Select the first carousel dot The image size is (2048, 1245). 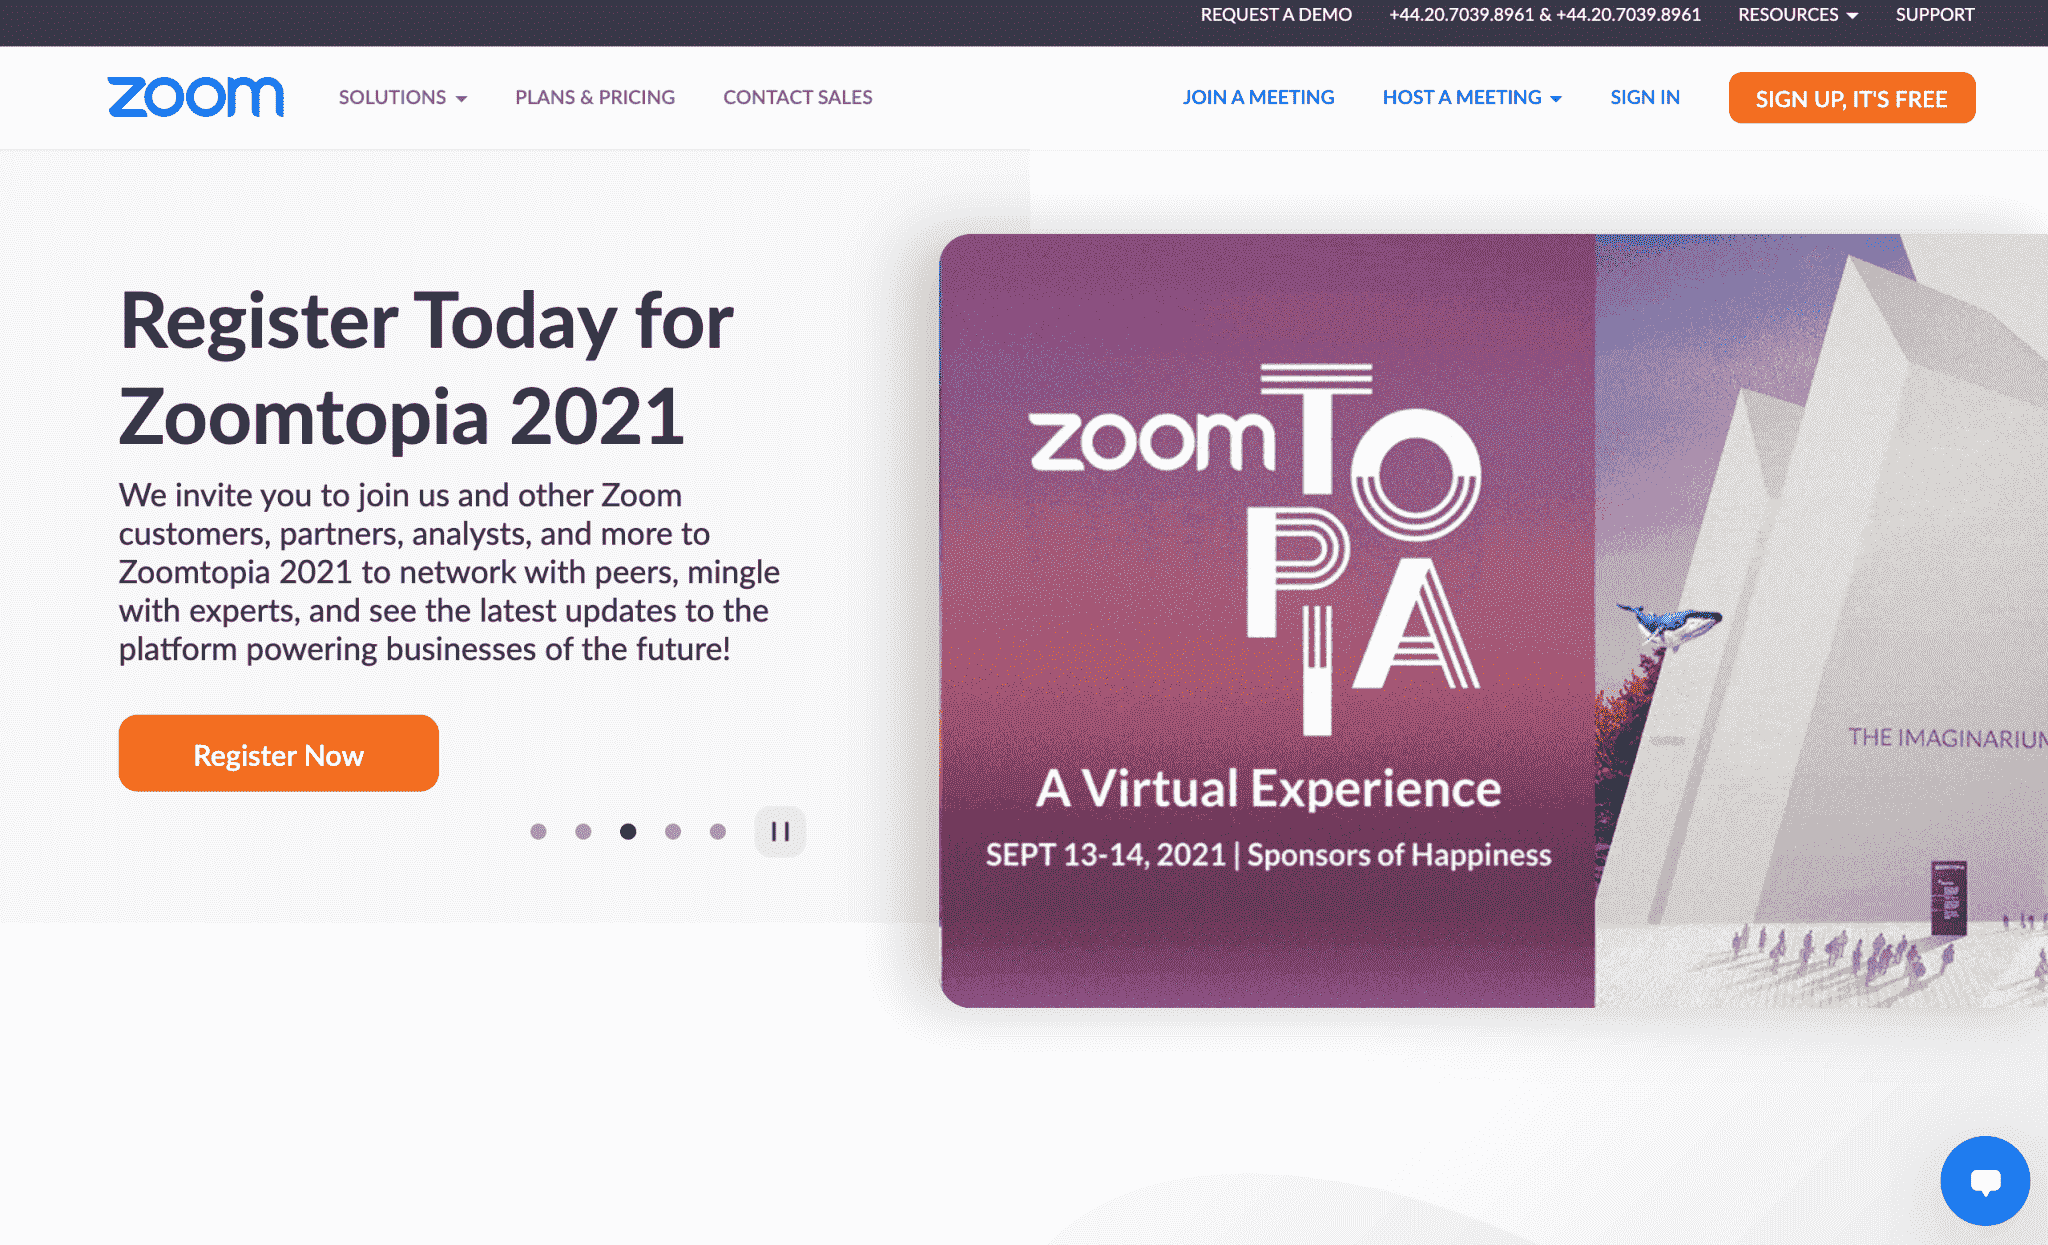(x=538, y=832)
